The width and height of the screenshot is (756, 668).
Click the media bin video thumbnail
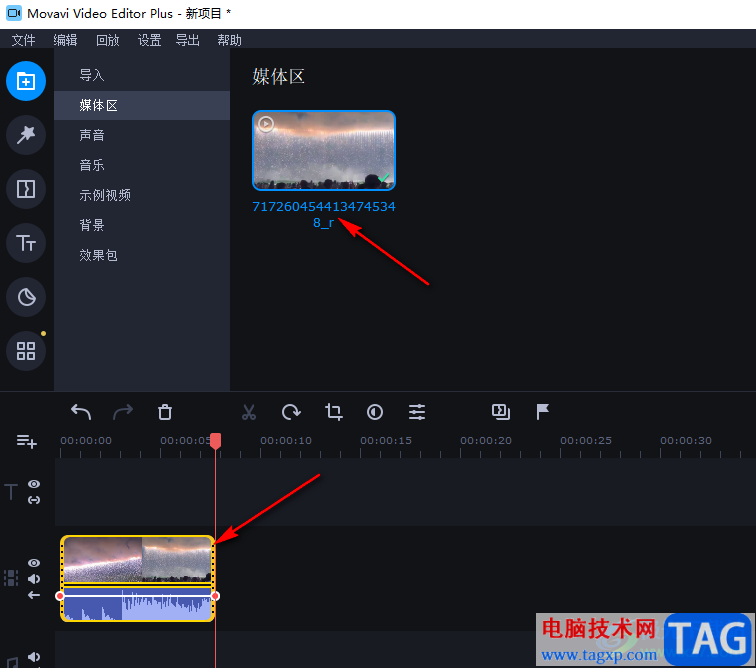tap(324, 150)
